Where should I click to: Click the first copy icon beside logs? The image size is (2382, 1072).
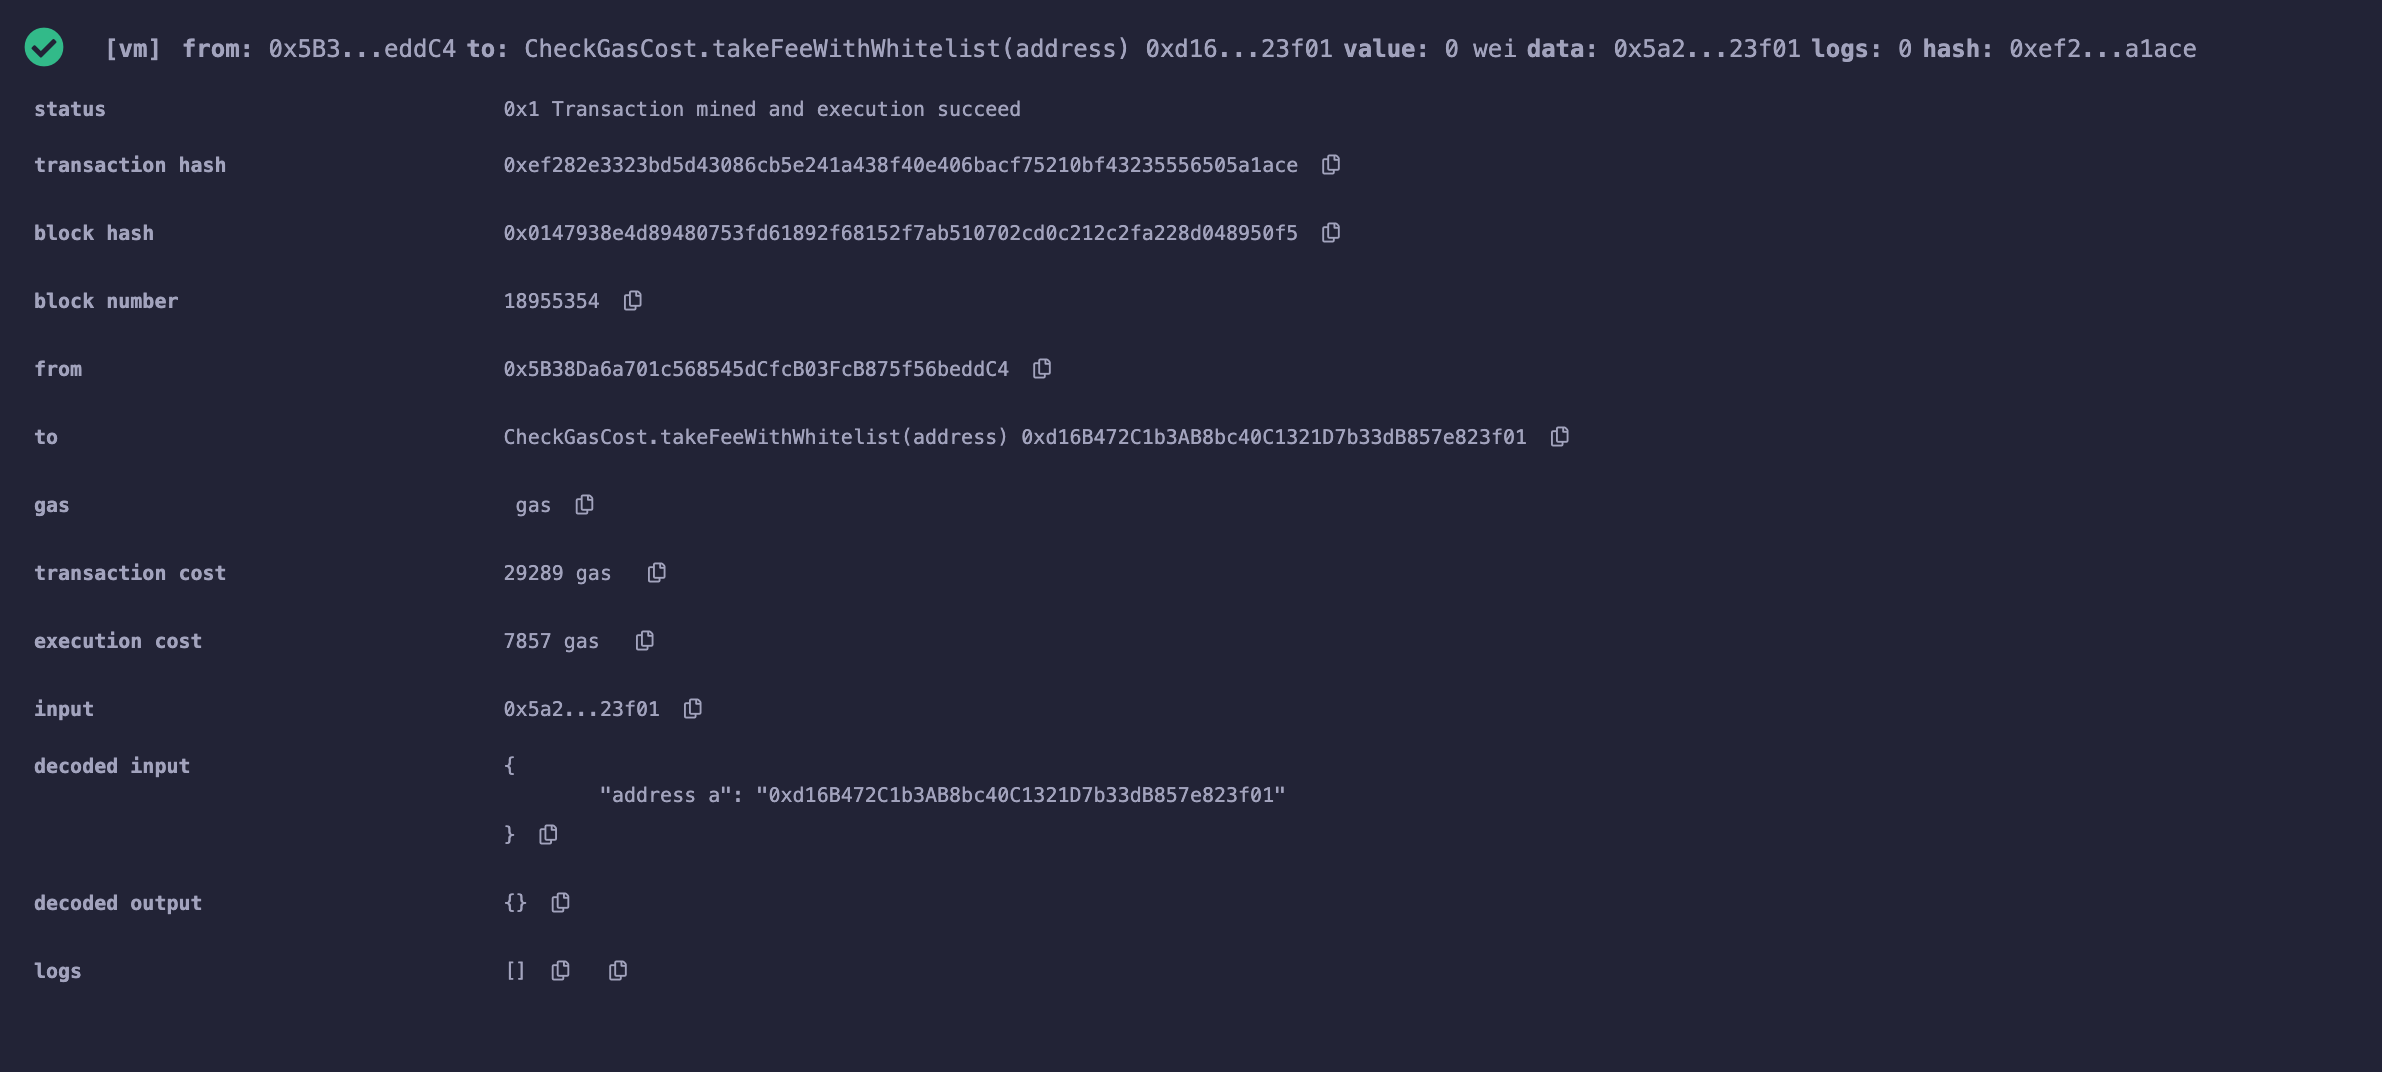(560, 971)
